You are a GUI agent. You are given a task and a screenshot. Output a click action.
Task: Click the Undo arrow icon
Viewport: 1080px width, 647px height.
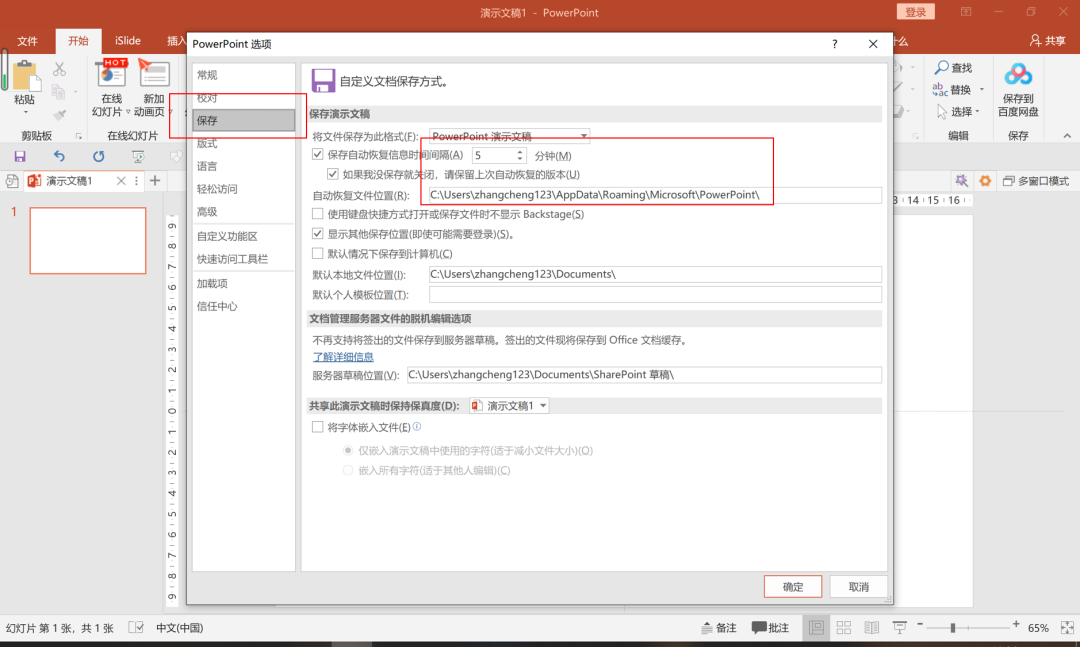pos(59,156)
